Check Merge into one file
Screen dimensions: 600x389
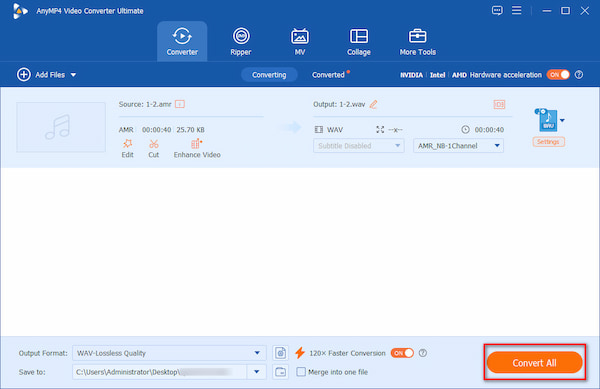[301, 372]
